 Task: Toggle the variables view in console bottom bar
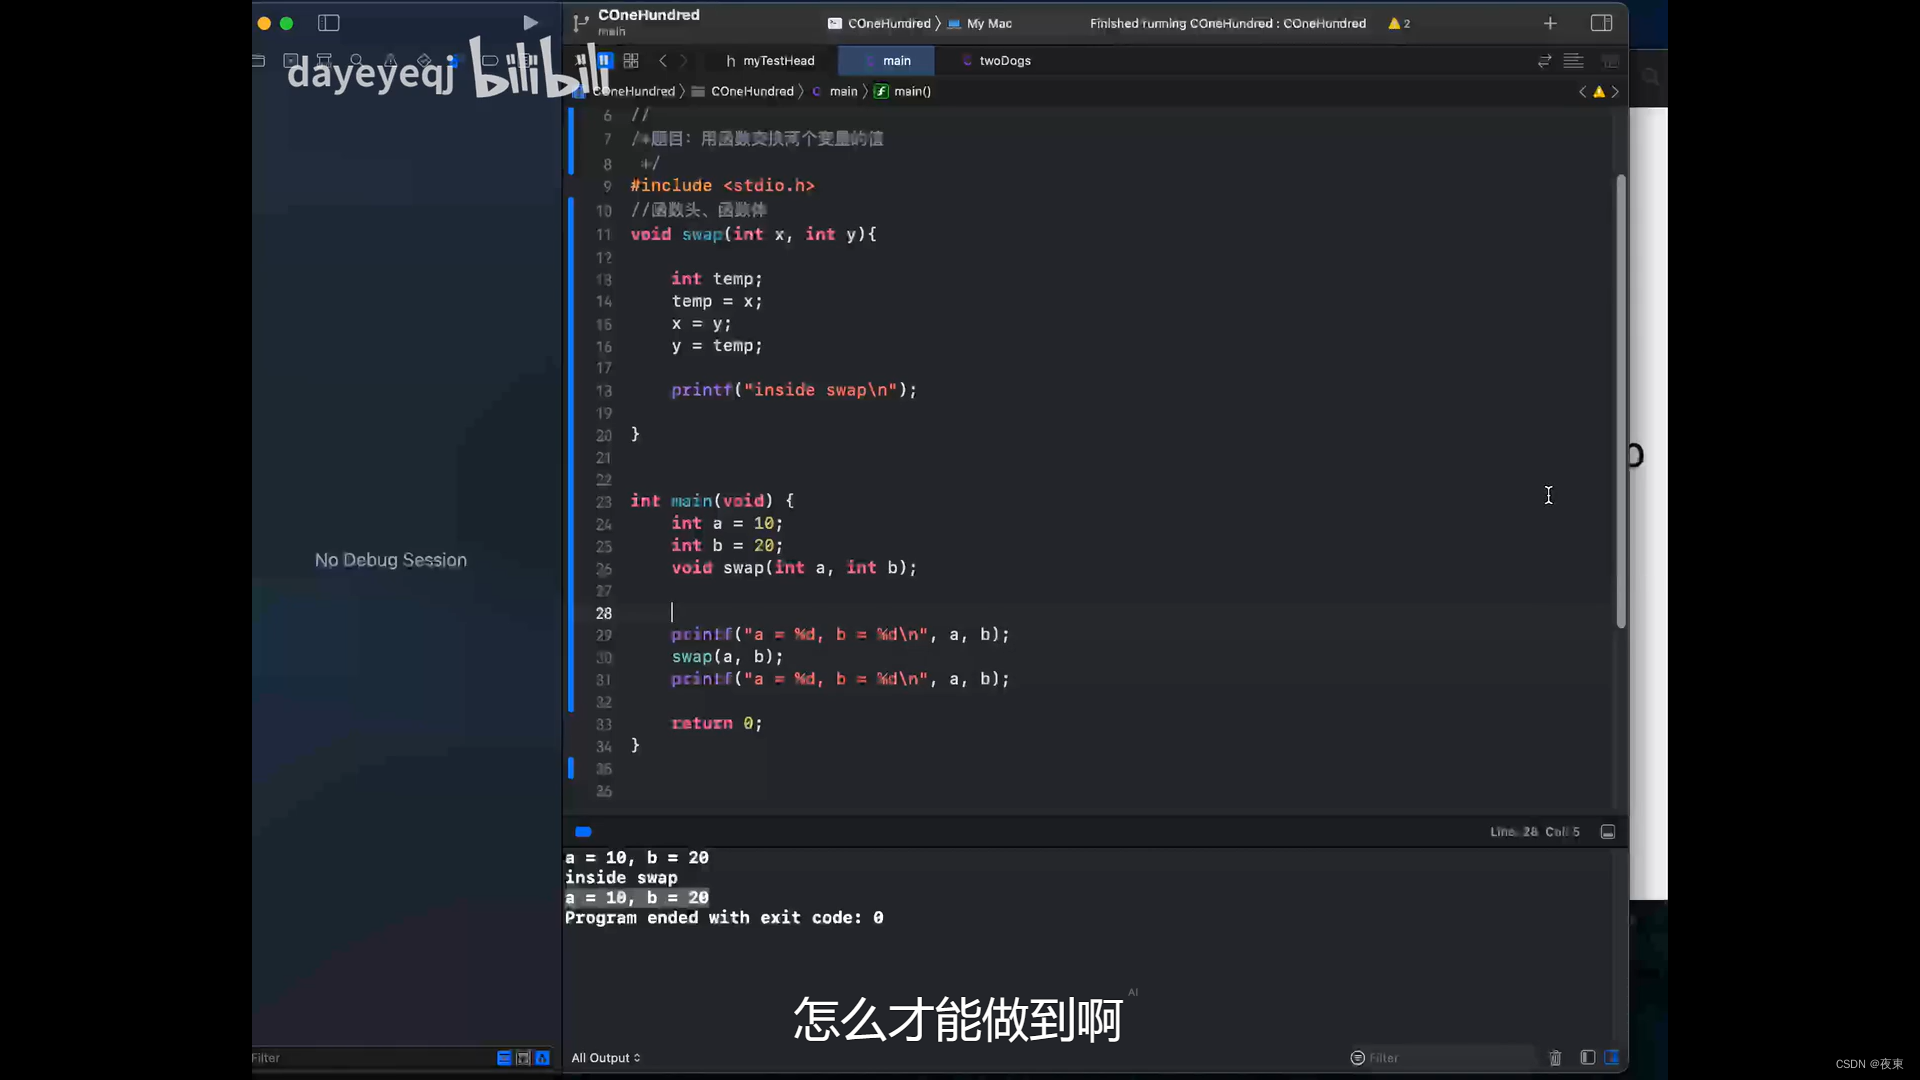click(1587, 1057)
